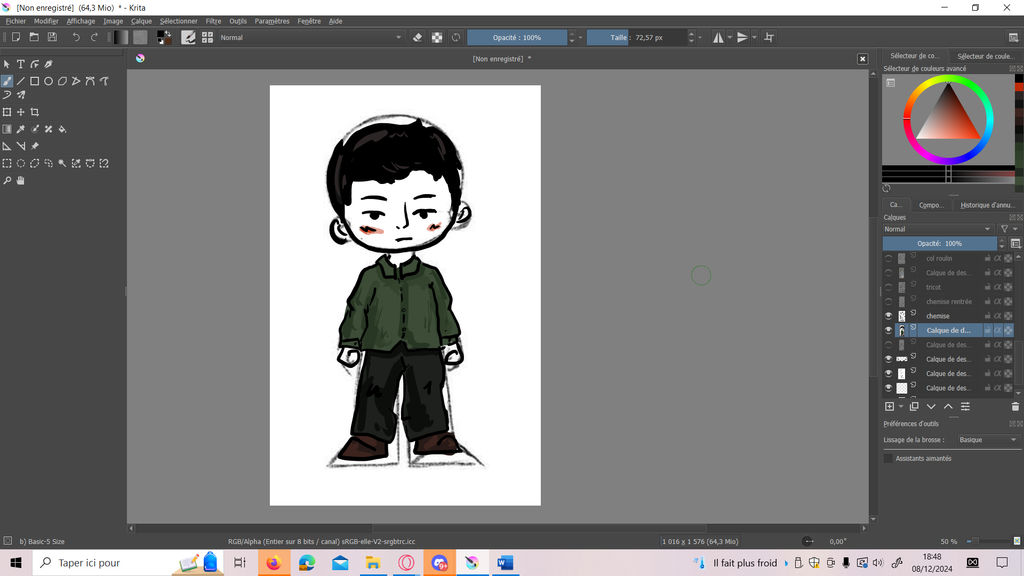
Task: Switch to the Historique d'annulation tab
Action: 986,205
